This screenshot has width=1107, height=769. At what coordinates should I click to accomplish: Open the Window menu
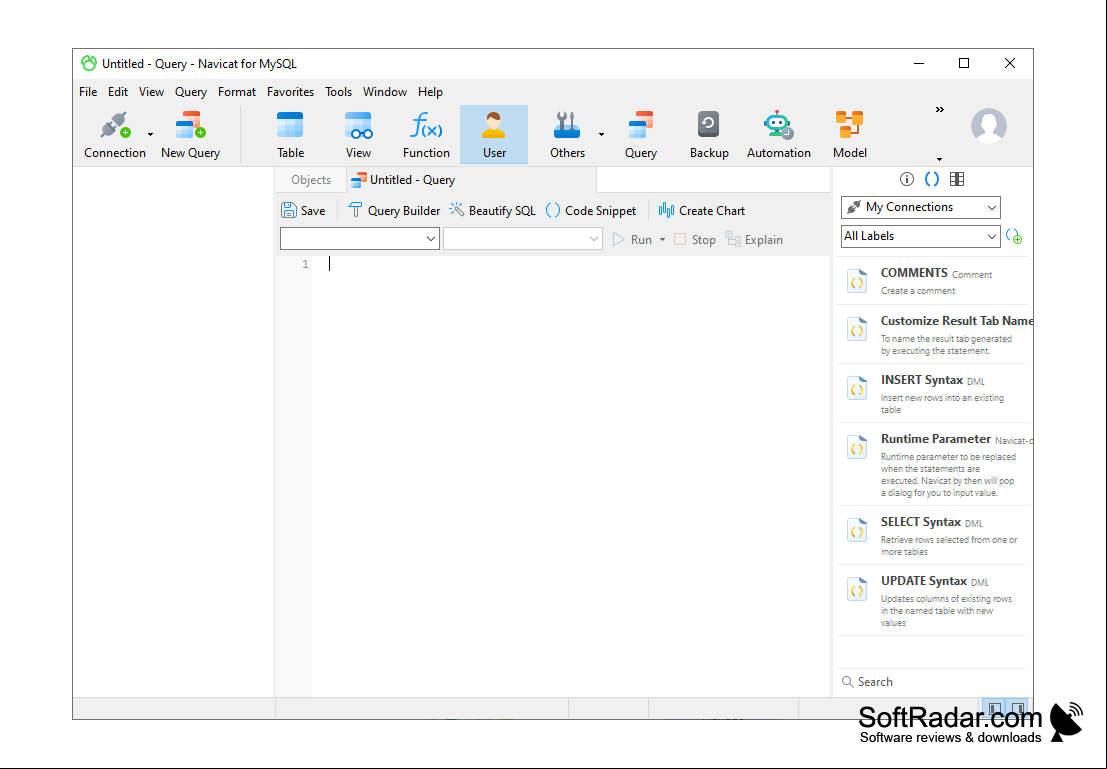385,92
